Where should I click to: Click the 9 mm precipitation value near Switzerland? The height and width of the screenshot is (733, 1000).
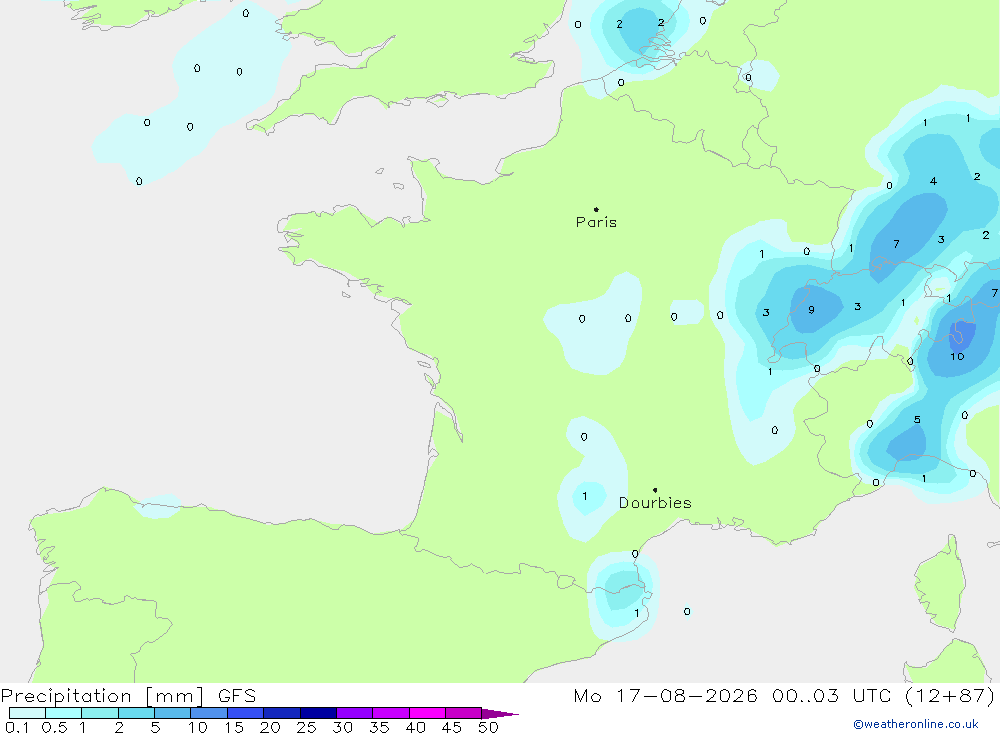(811, 310)
